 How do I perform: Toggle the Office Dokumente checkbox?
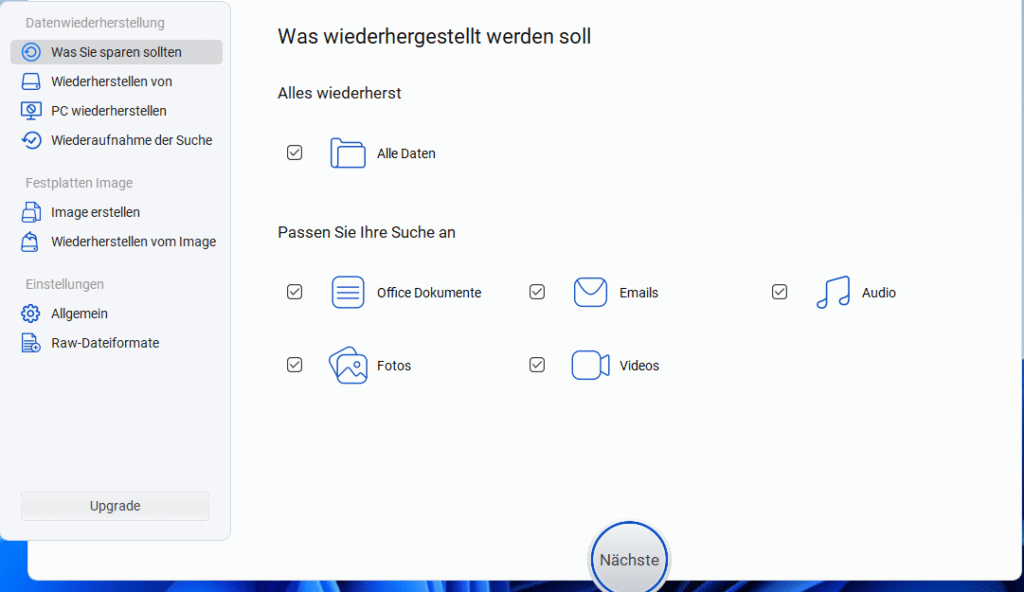click(x=294, y=292)
